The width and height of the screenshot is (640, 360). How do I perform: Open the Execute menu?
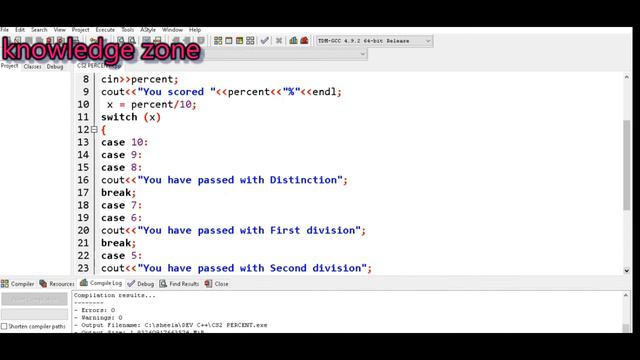pos(105,30)
